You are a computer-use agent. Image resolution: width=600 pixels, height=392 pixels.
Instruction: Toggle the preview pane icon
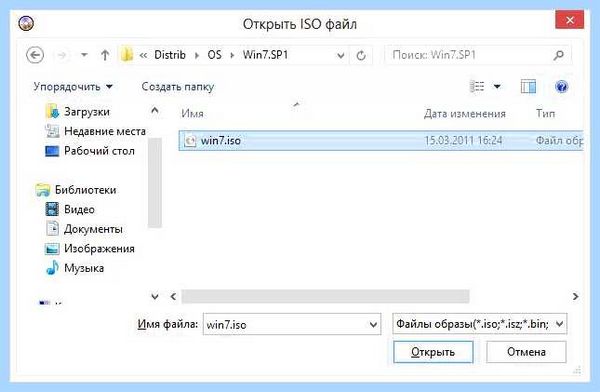[x=528, y=87]
